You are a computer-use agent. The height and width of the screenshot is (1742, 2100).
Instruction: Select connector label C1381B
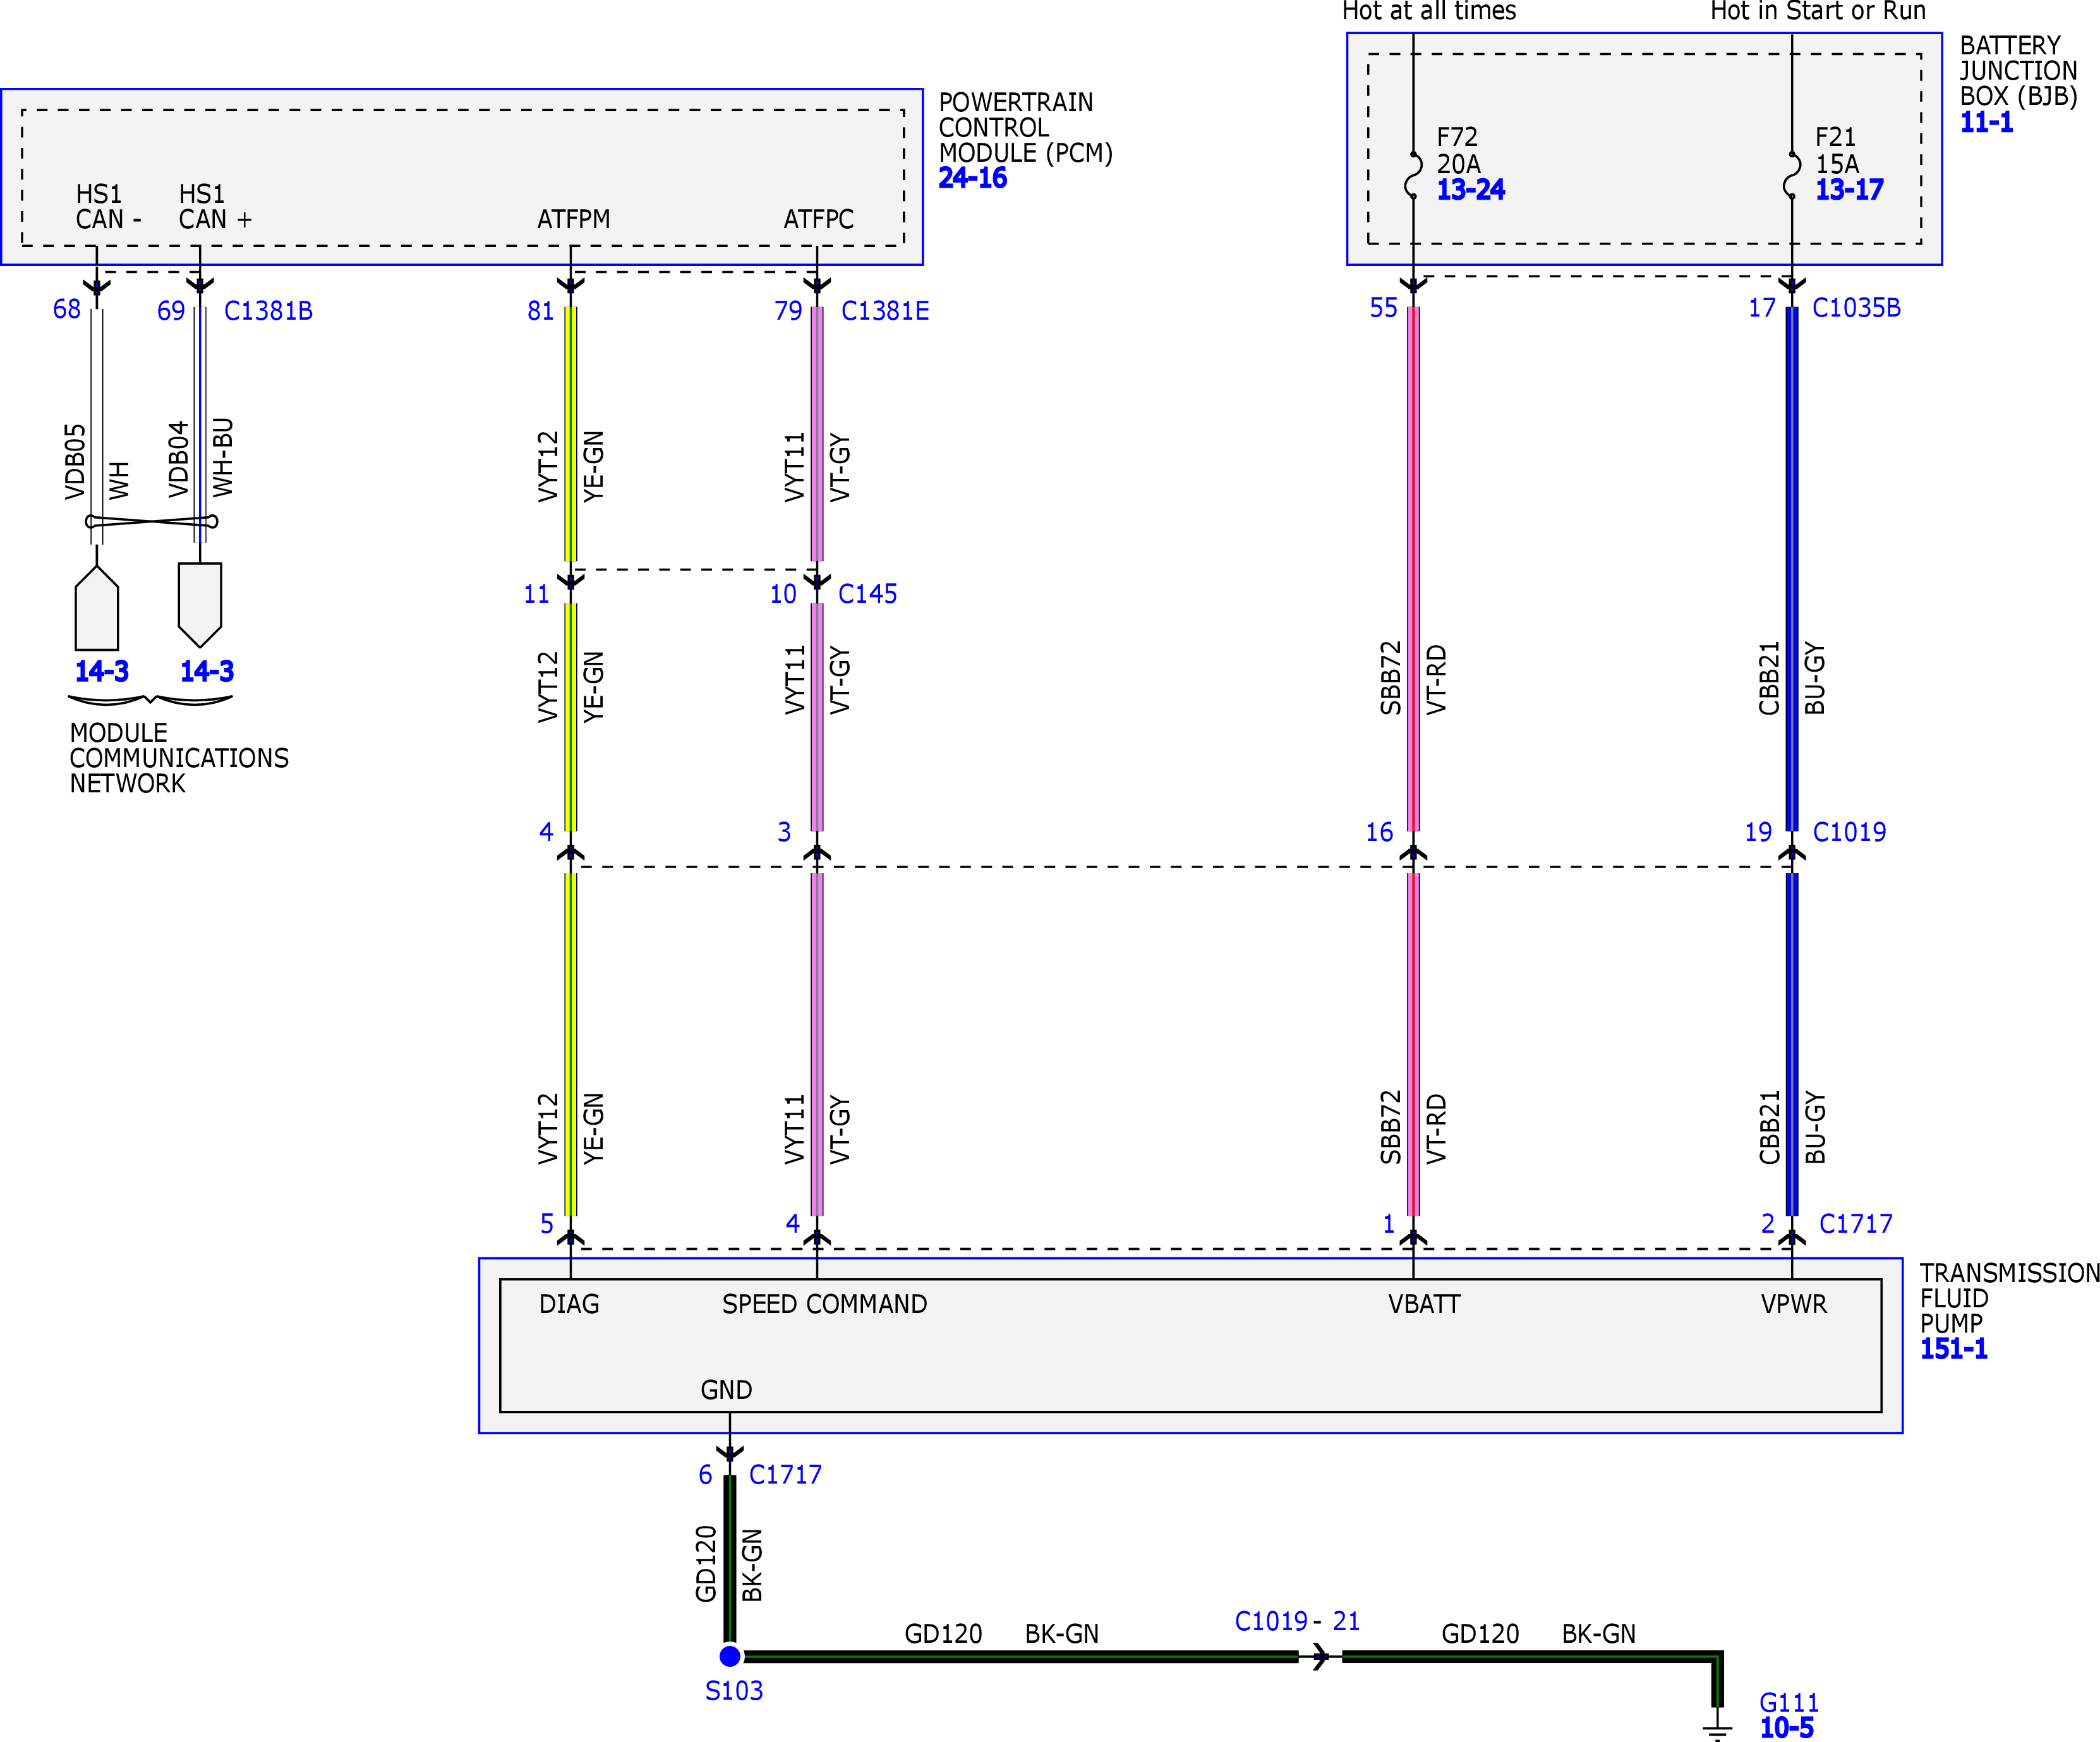[x=268, y=311]
